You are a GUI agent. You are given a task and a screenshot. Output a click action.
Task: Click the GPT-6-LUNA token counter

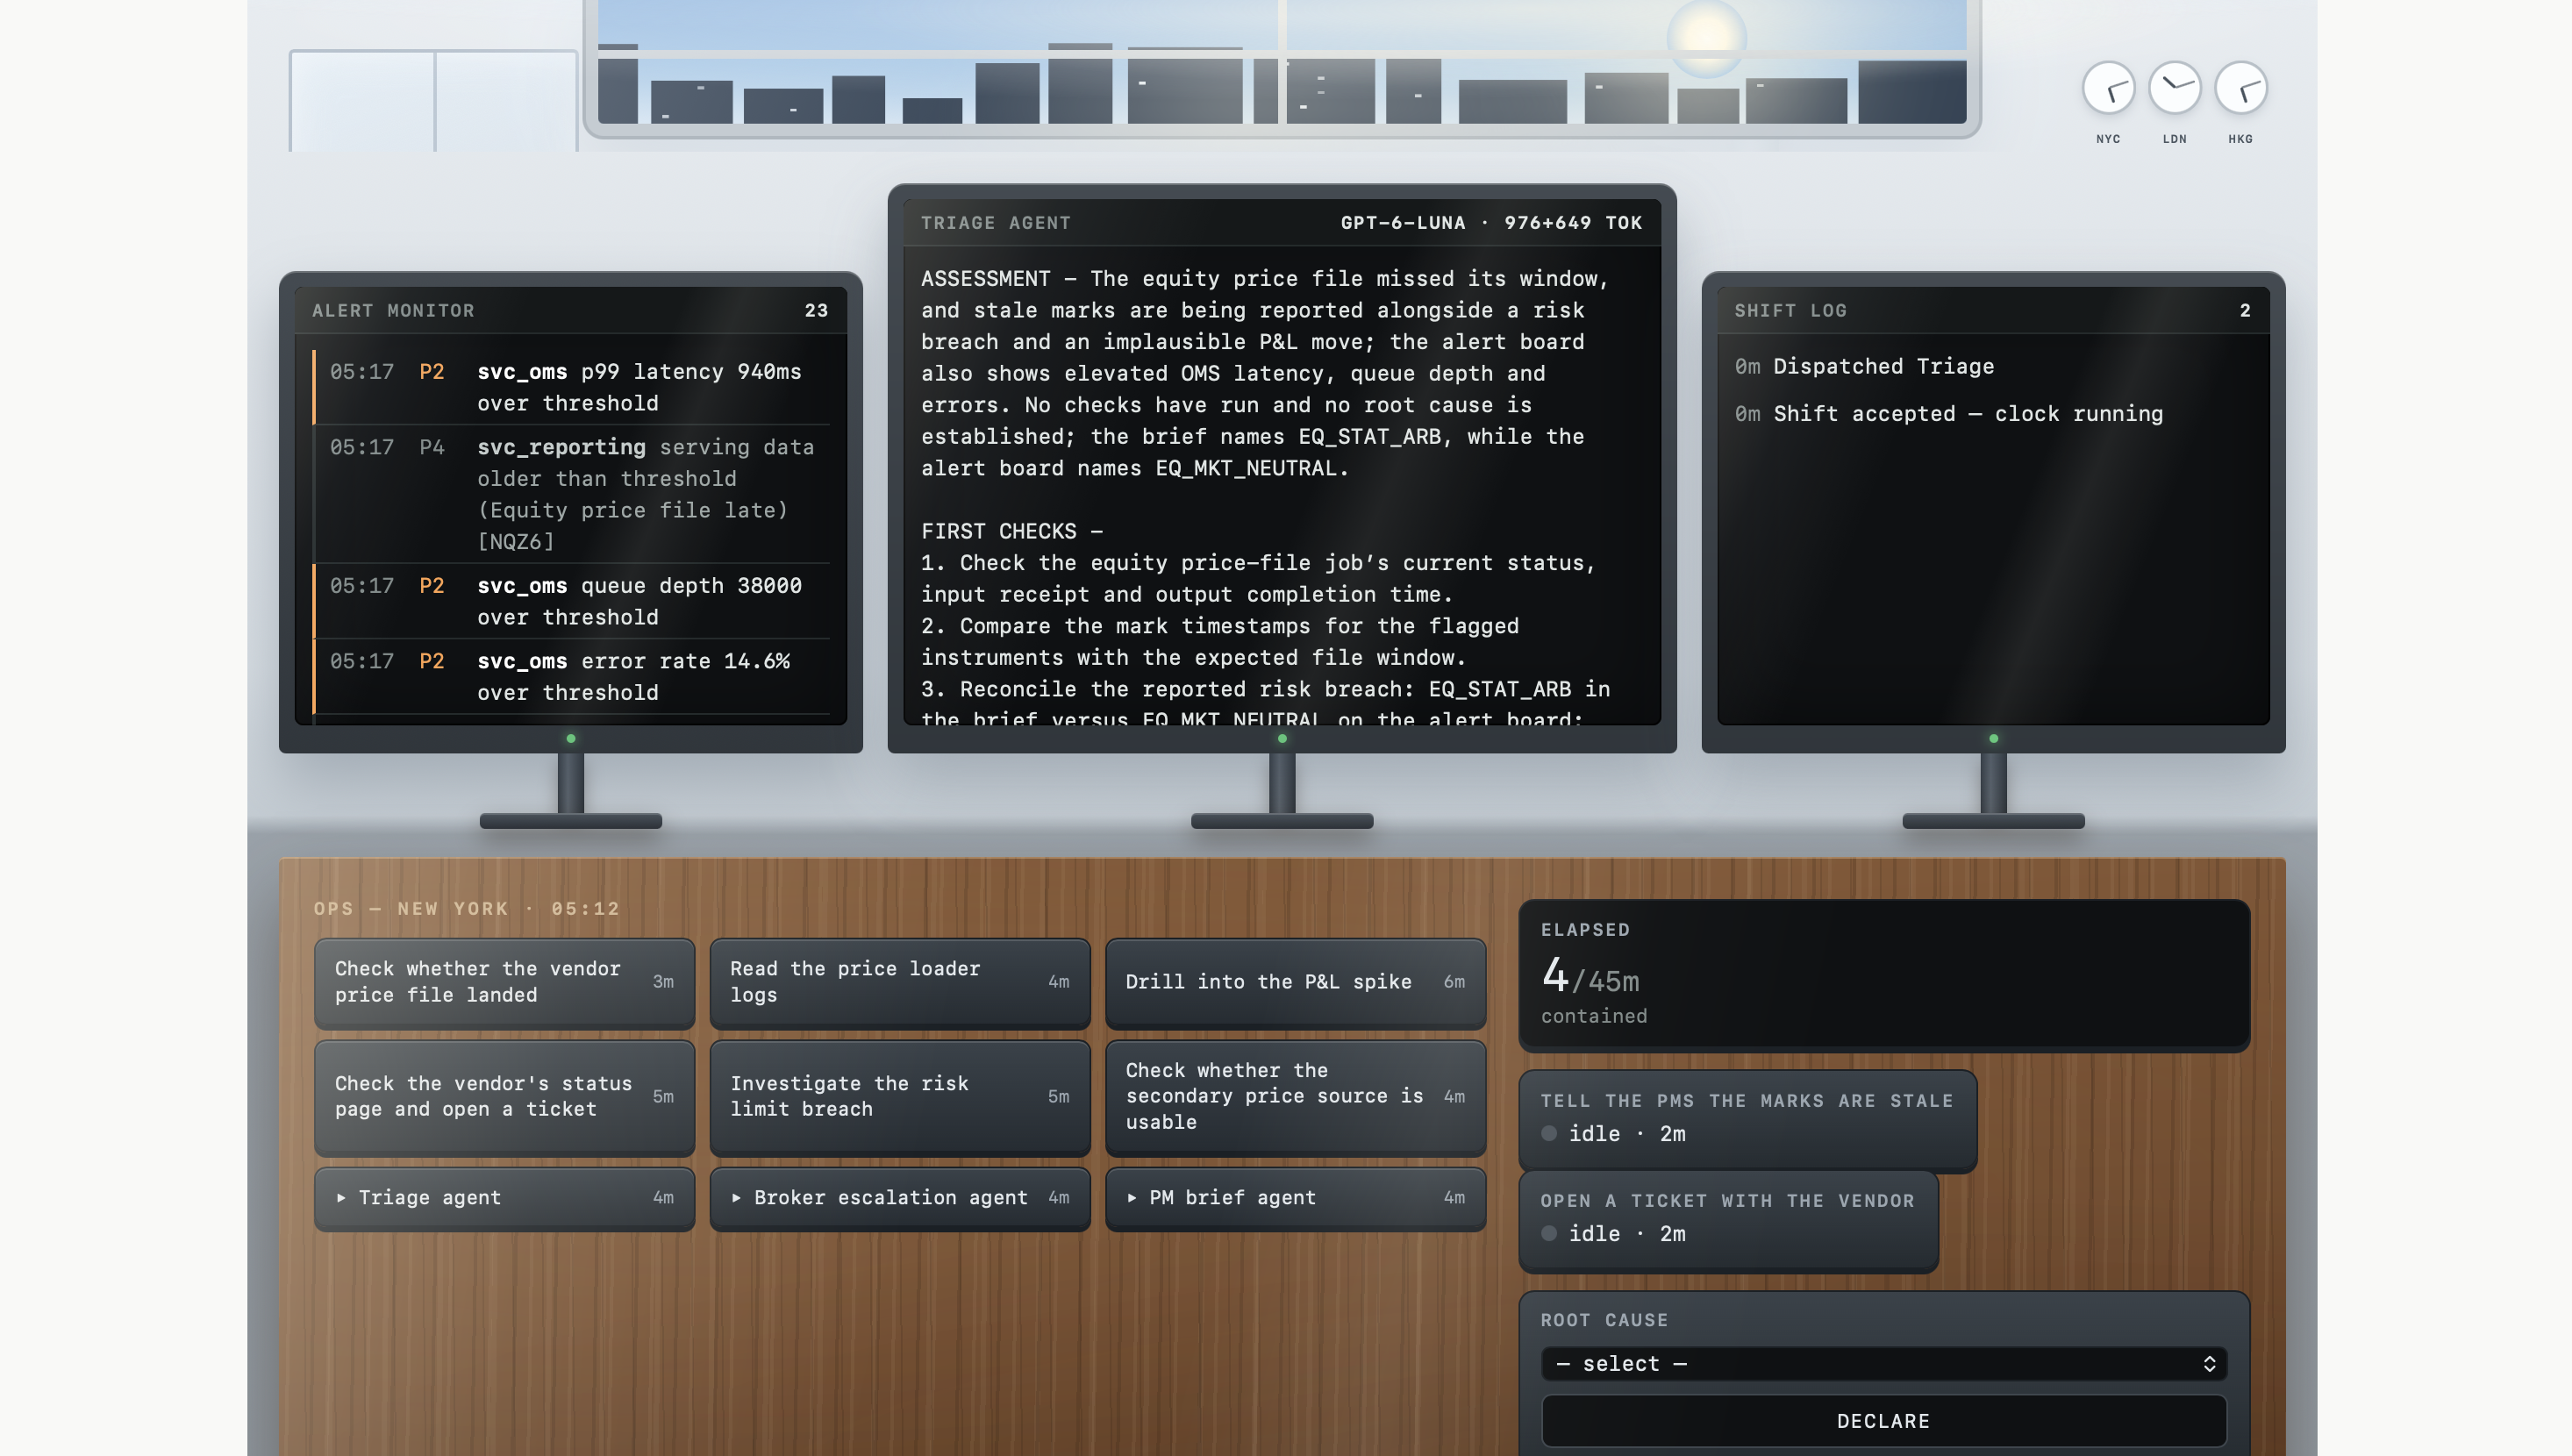coord(1491,223)
